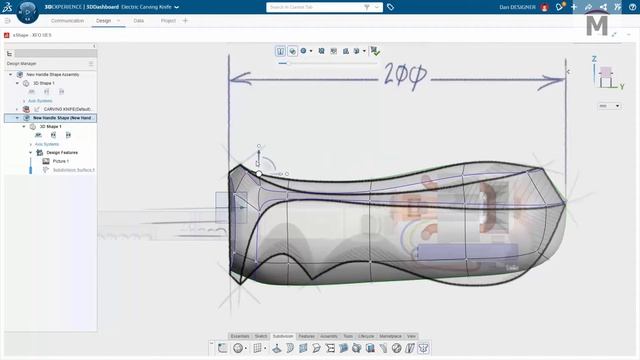Open dropdown arrow beside the seventh sculpt icon
This screenshot has width=640, height=360.
[364, 51]
